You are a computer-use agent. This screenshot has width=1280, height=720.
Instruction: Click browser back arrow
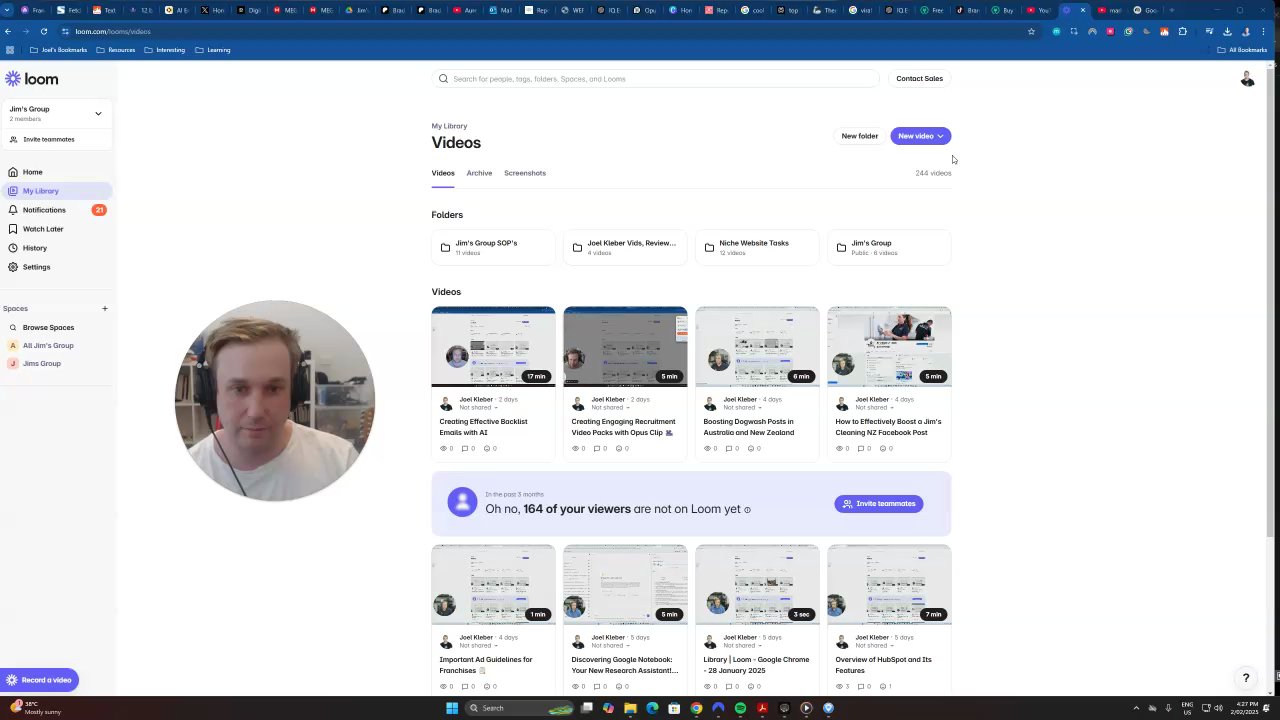coord(8,31)
